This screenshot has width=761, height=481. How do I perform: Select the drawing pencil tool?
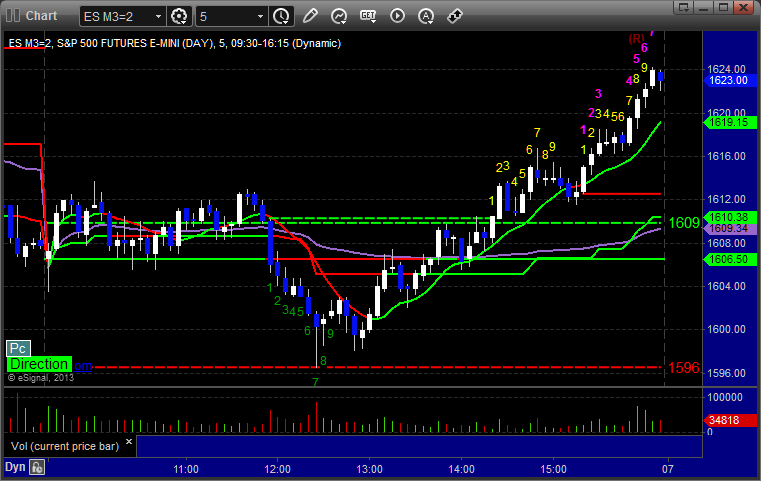click(x=310, y=16)
